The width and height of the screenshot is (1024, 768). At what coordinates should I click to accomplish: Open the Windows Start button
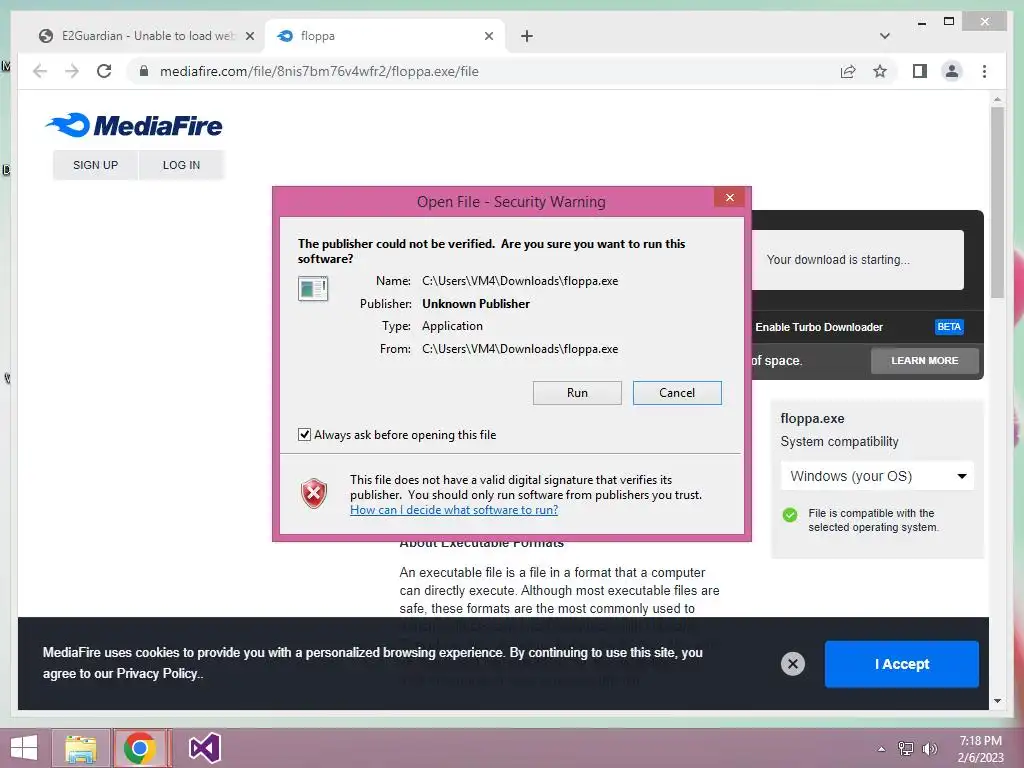(x=24, y=748)
